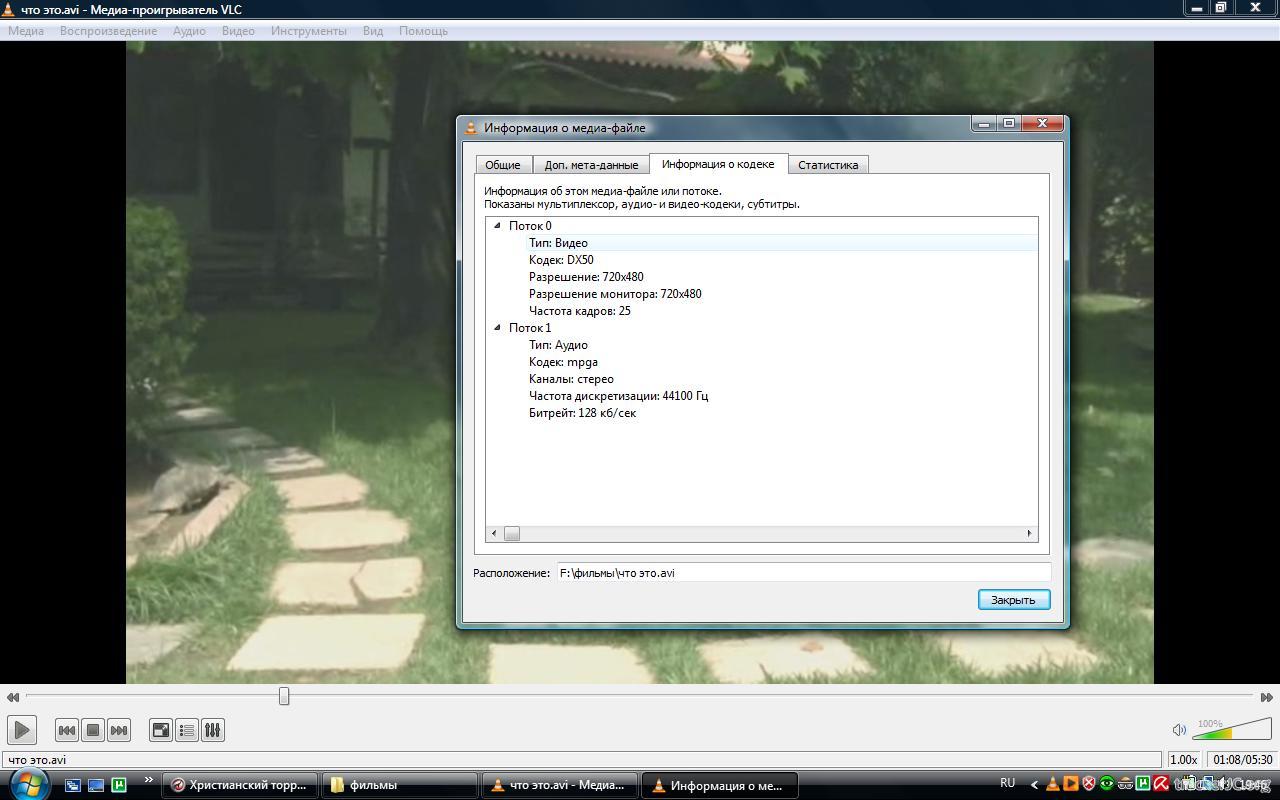Switch to the Общие tab
Image resolution: width=1280 pixels, height=800 pixels.
[502, 165]
